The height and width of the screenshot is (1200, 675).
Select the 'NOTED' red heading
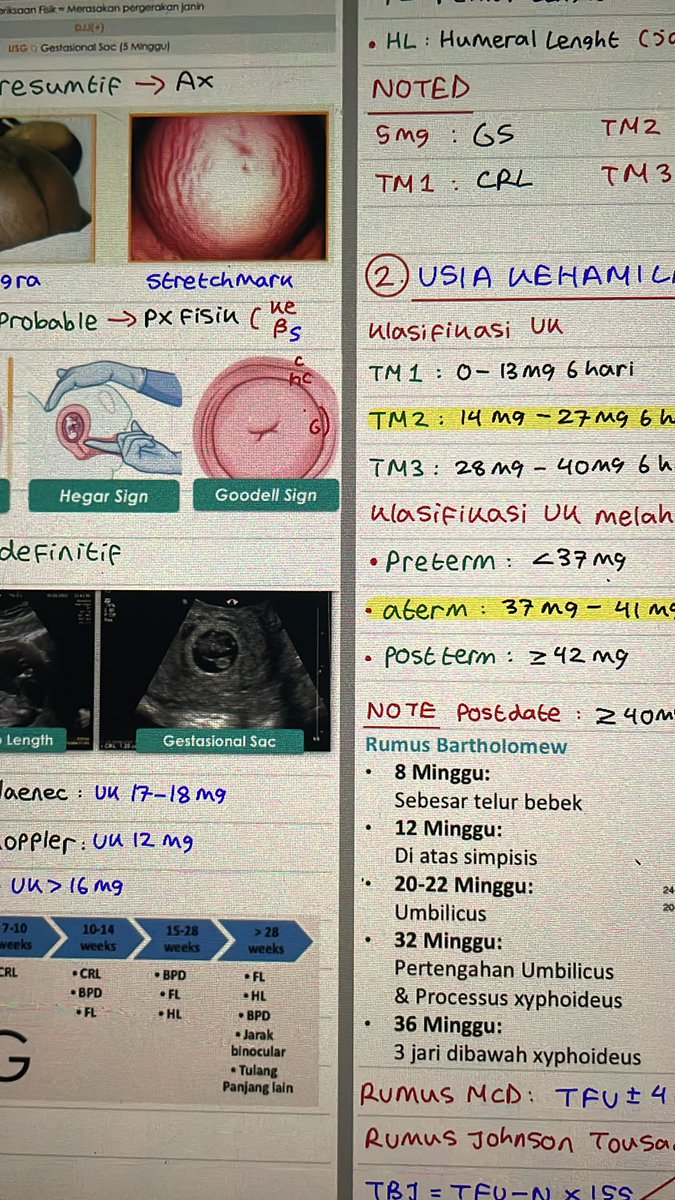tap(420, 88)
